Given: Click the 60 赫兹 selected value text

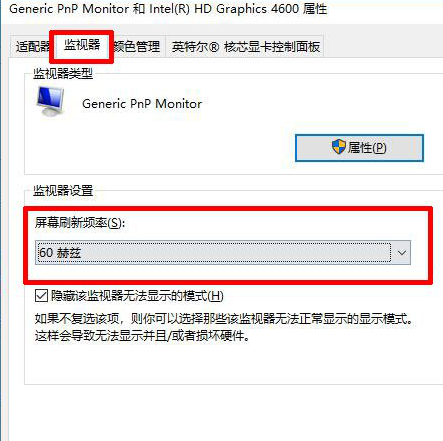Looking at the screenshot, I should coord(60,253).
